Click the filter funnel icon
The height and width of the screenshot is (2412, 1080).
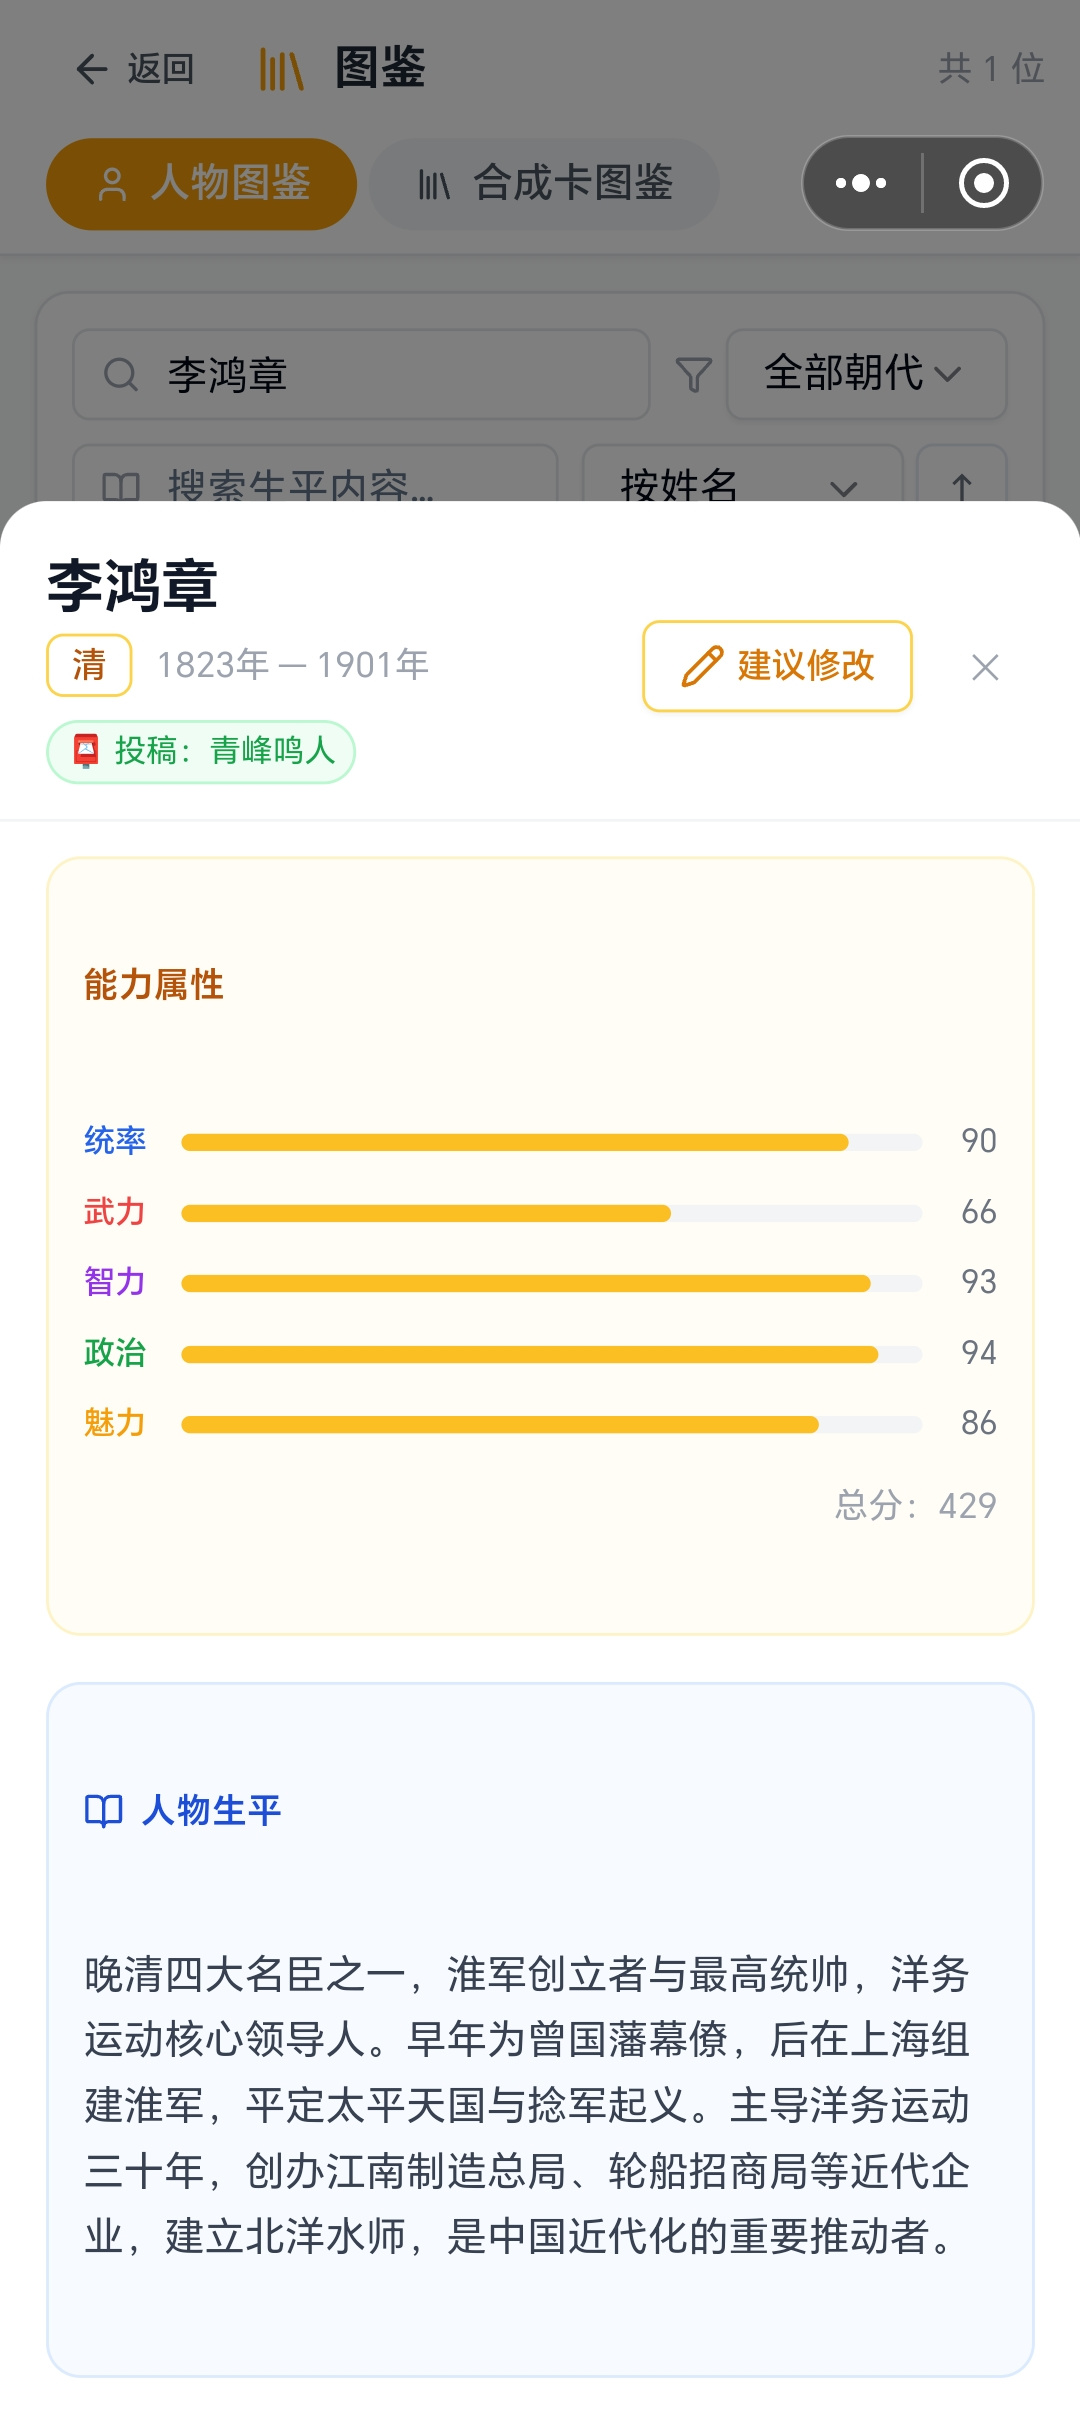[x=693, y=375]
